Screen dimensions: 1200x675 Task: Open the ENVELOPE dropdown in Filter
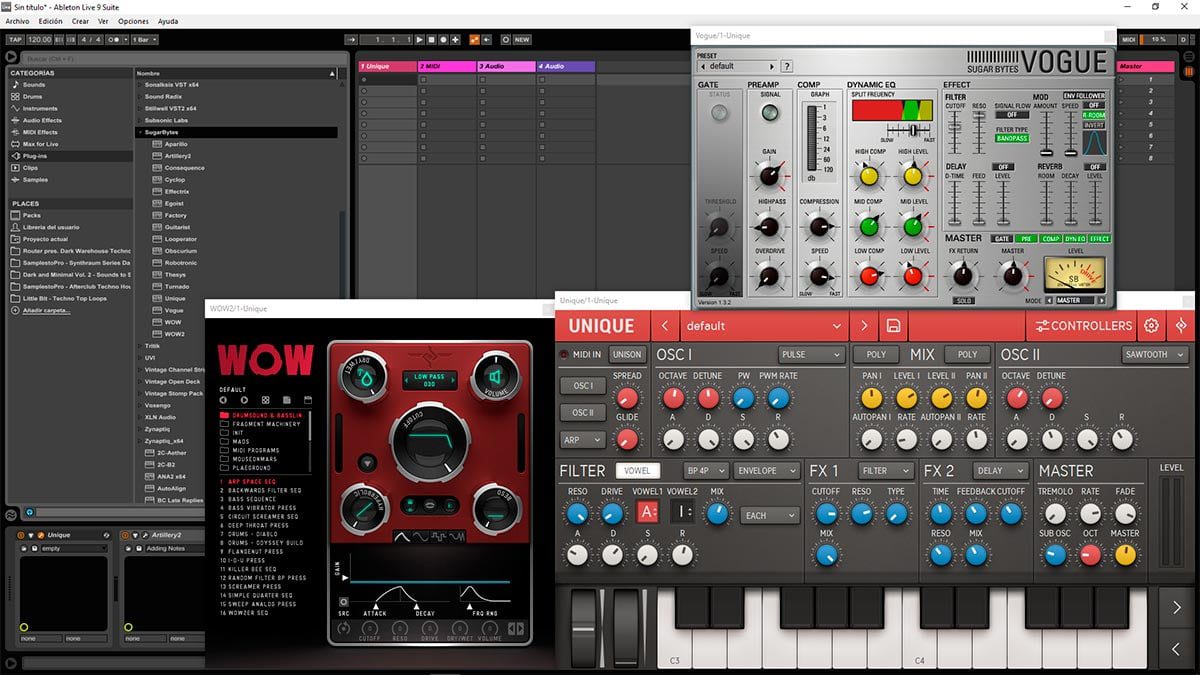click(x=767, y=471)
